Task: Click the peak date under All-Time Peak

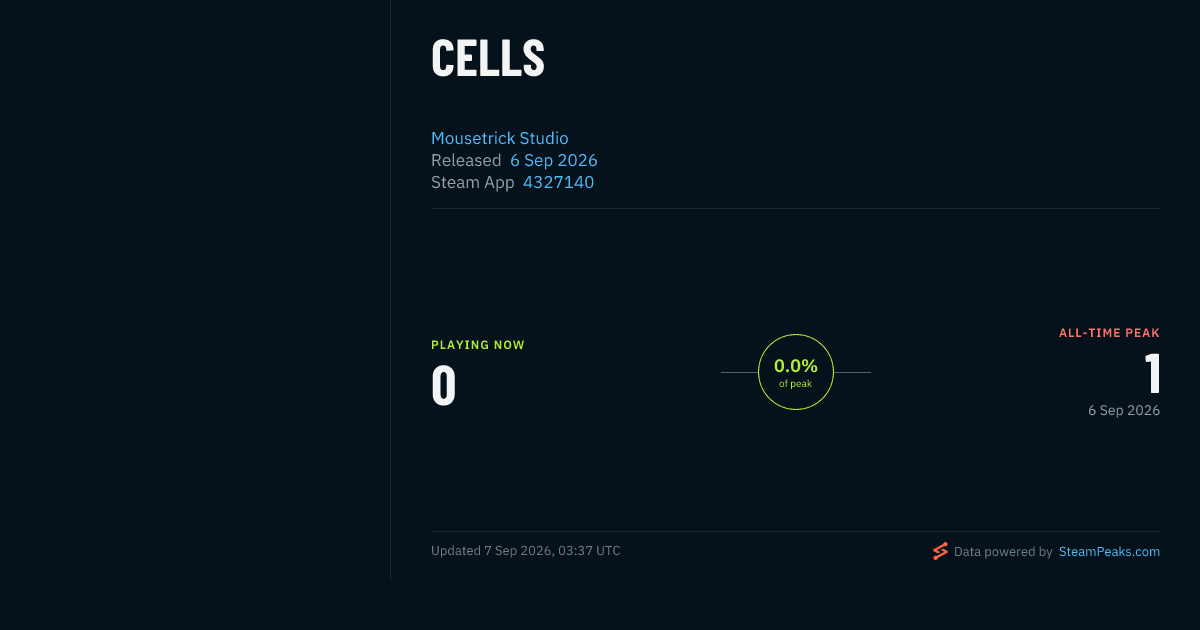Action: [x=1124, y=410]
